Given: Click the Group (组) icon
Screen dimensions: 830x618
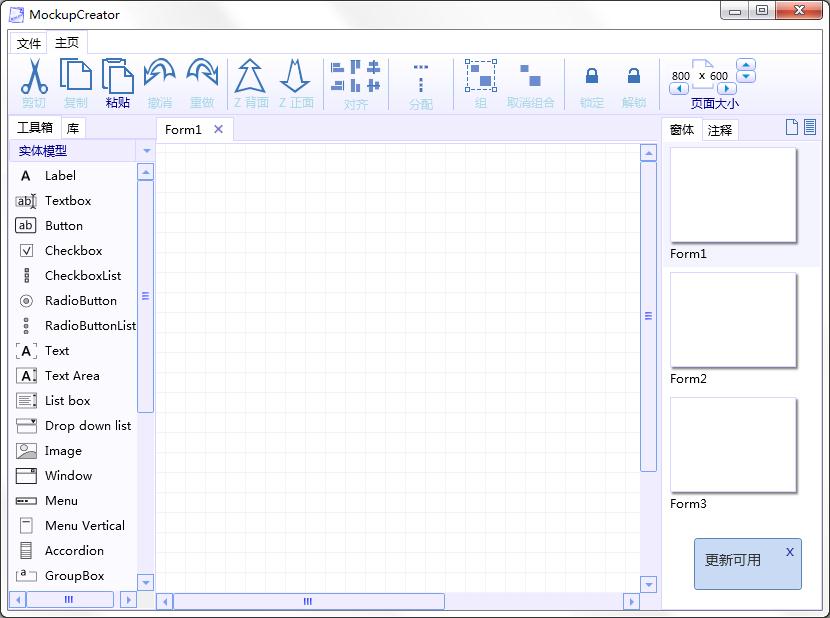Looking at the screenshot, I should click(x=481, y=76).
